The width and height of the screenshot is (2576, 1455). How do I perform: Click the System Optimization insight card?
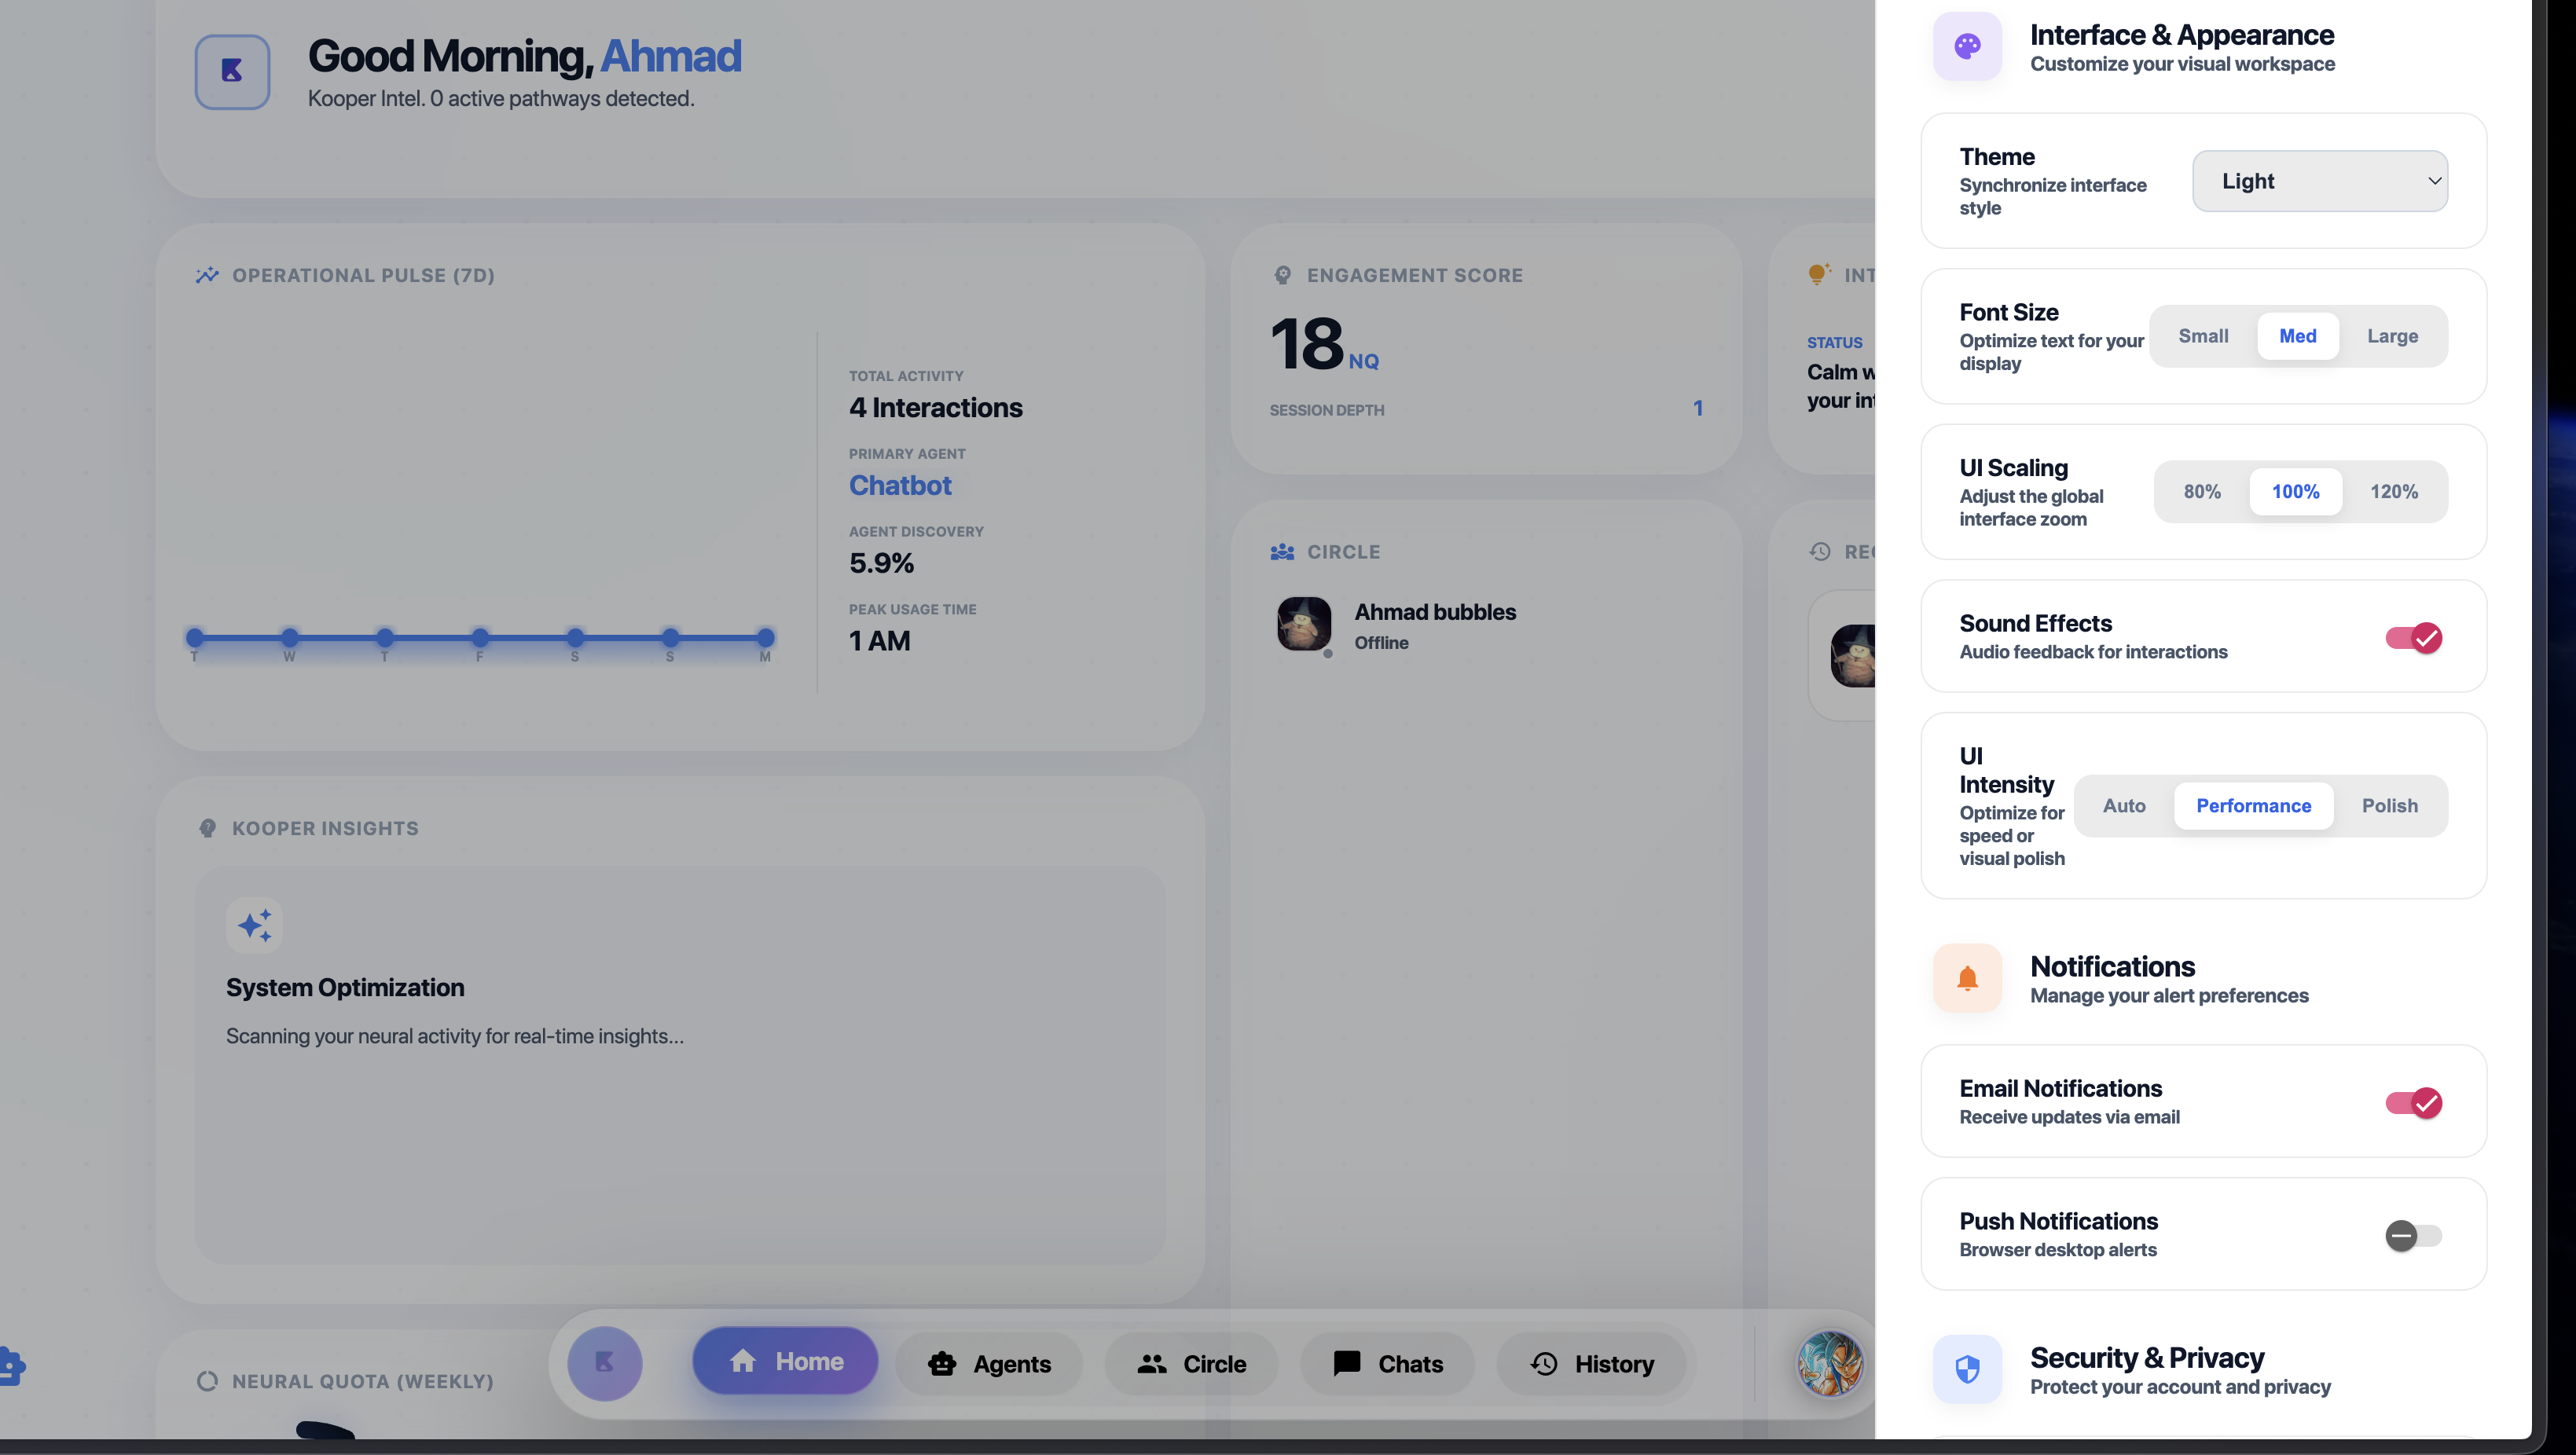click(x=680, y=1065)
